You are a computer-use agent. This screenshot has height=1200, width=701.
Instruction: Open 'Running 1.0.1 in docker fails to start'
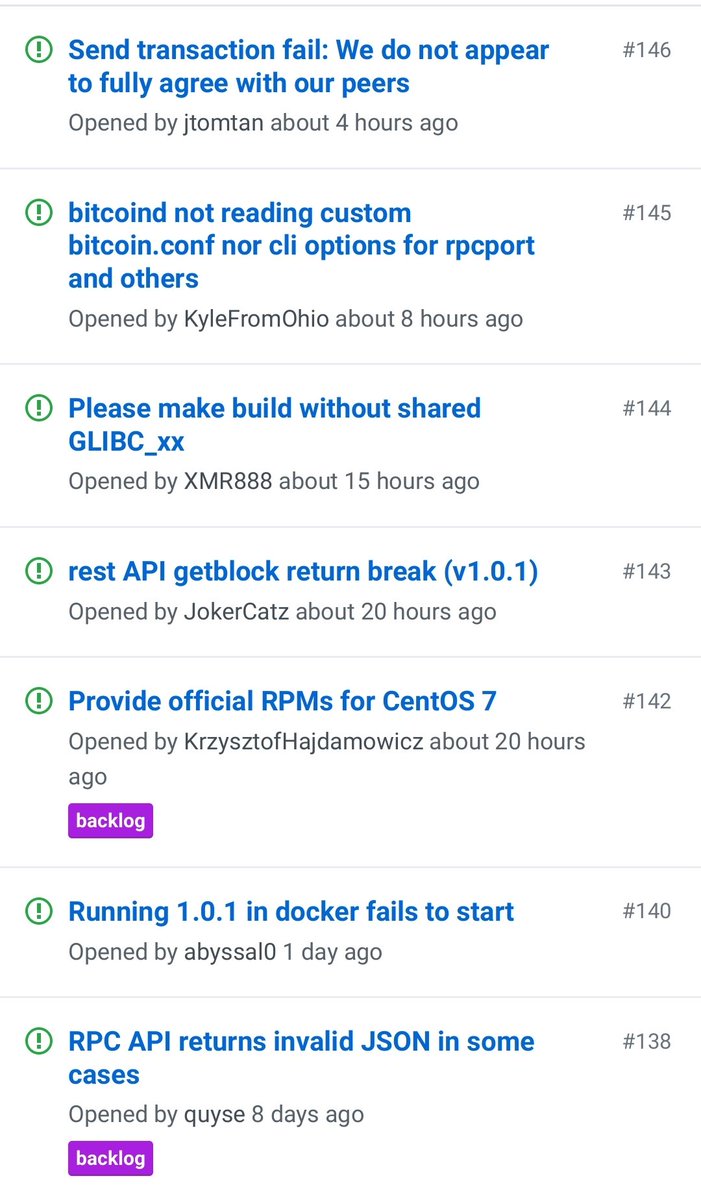pyautogui.click(x=291, y=911)
